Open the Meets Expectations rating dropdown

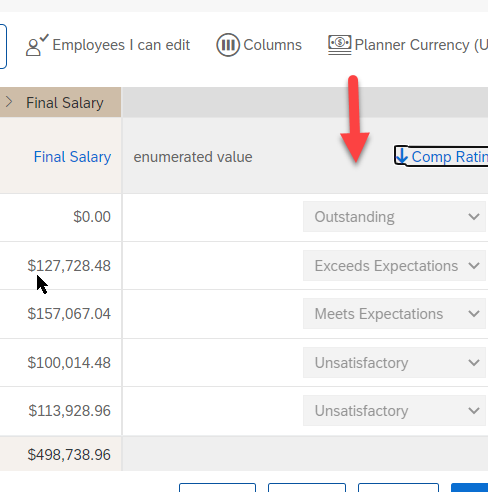394,314
